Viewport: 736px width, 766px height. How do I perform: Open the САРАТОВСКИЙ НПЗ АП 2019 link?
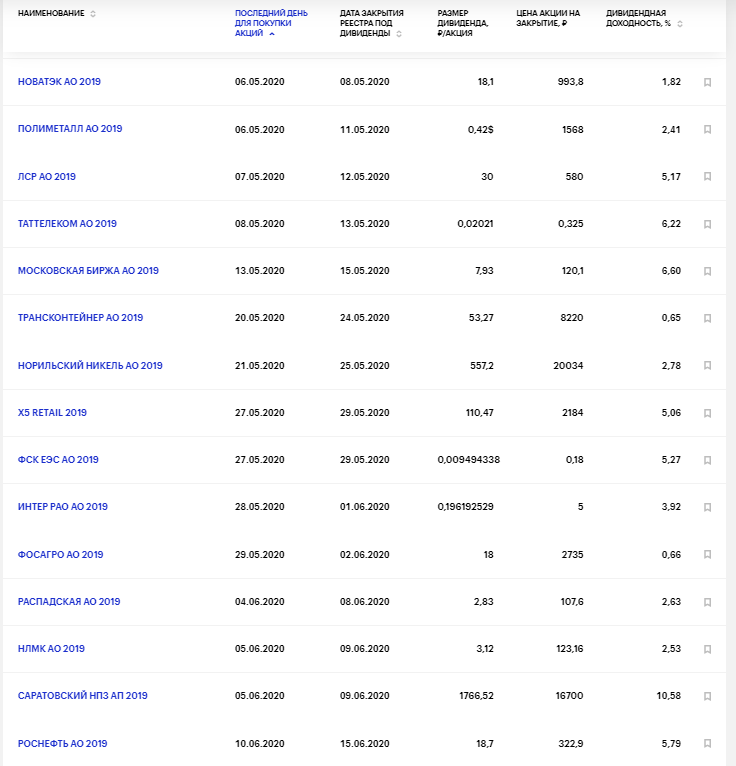(83, 695)
